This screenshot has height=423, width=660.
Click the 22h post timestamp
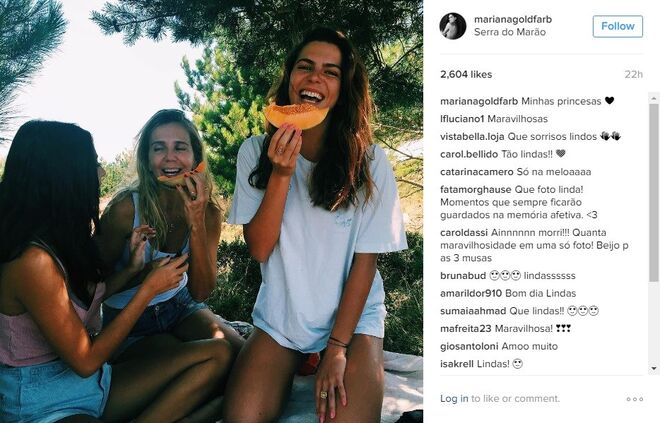633,74
